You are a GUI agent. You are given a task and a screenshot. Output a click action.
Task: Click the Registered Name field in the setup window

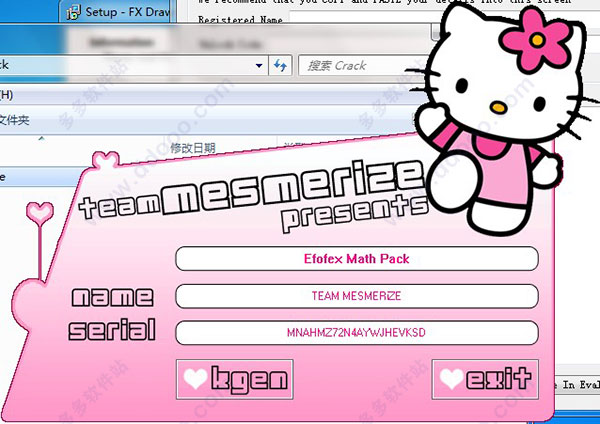tap(364, 18)
